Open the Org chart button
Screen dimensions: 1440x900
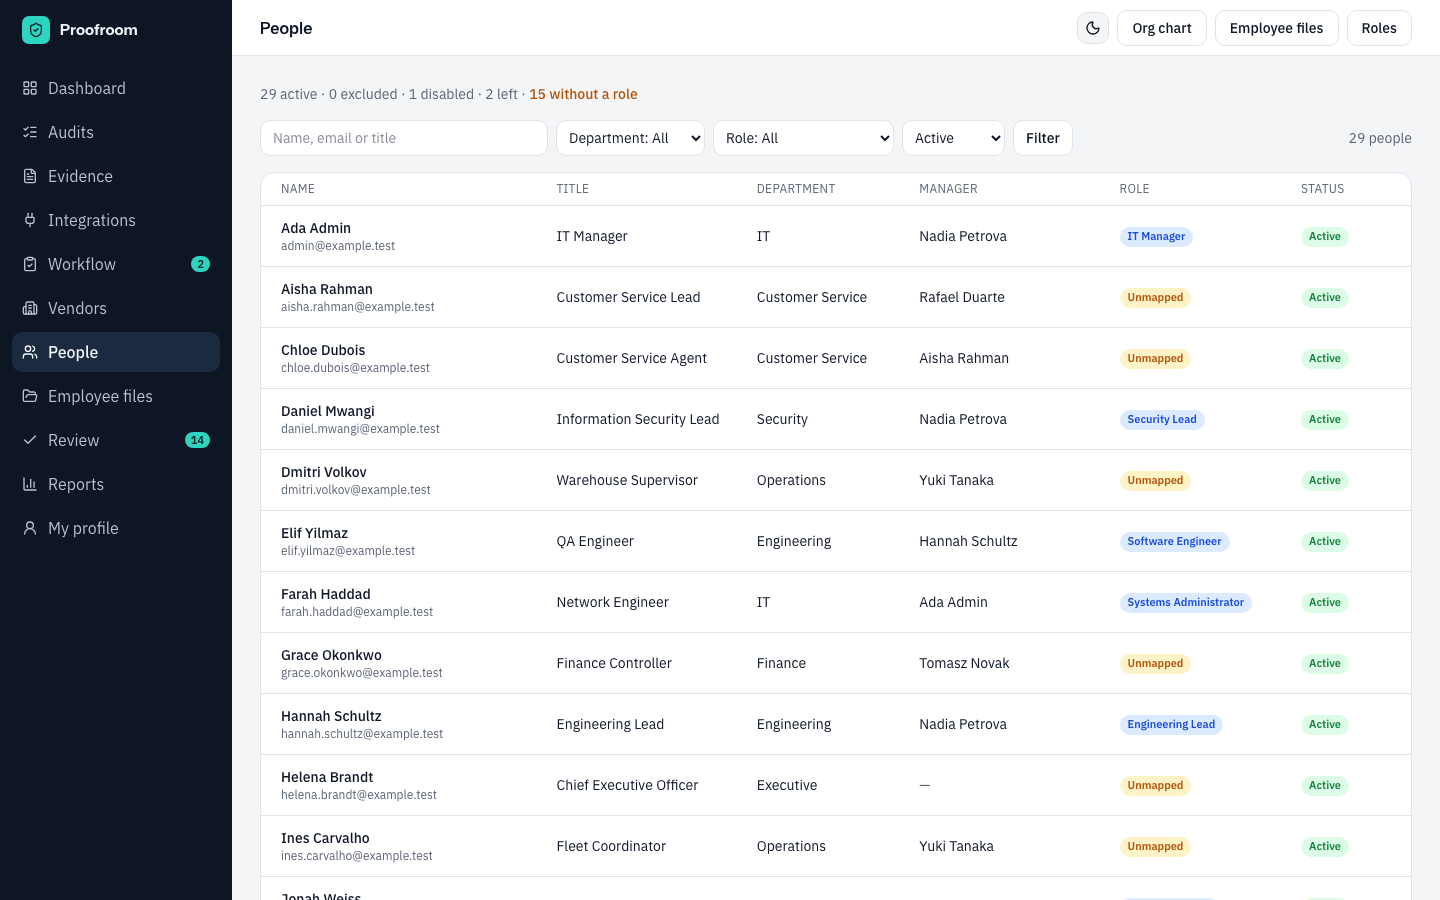1162,28
